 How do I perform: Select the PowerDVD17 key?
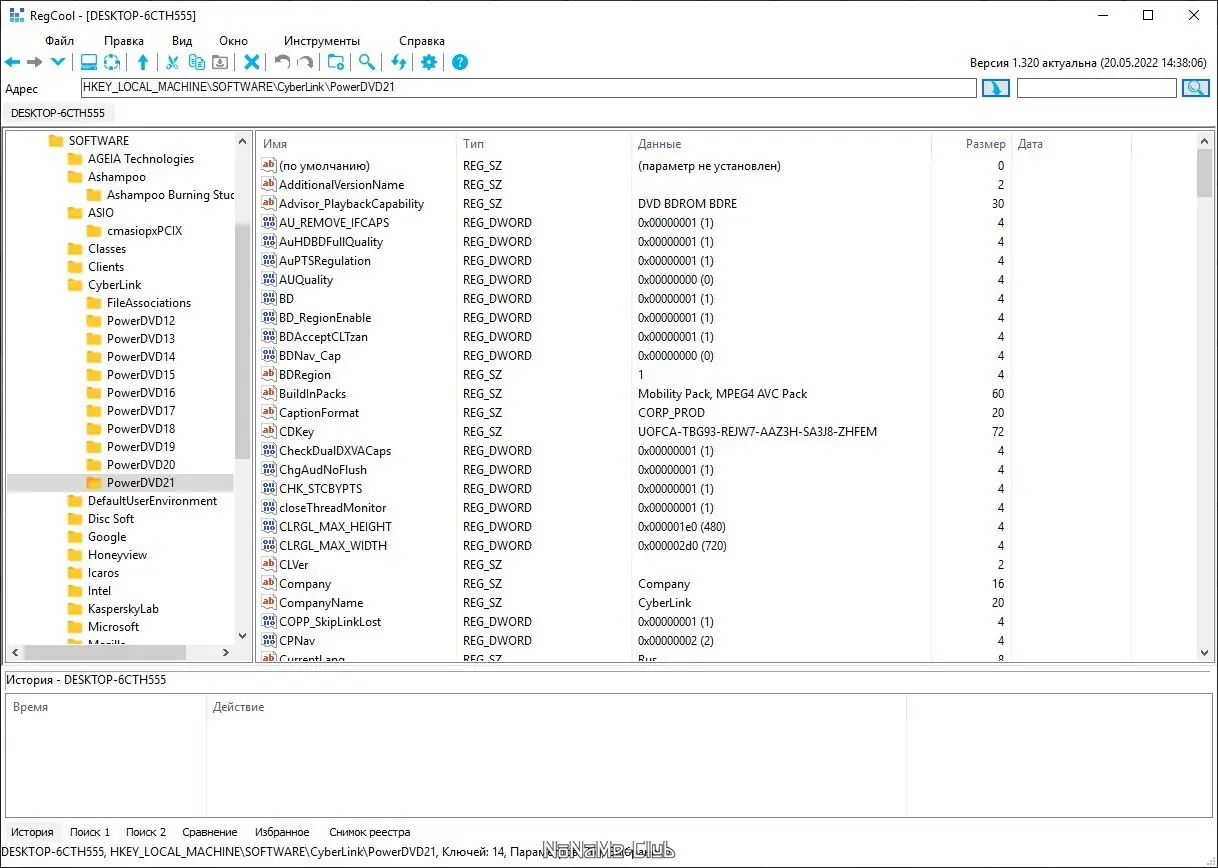[141, 411]
